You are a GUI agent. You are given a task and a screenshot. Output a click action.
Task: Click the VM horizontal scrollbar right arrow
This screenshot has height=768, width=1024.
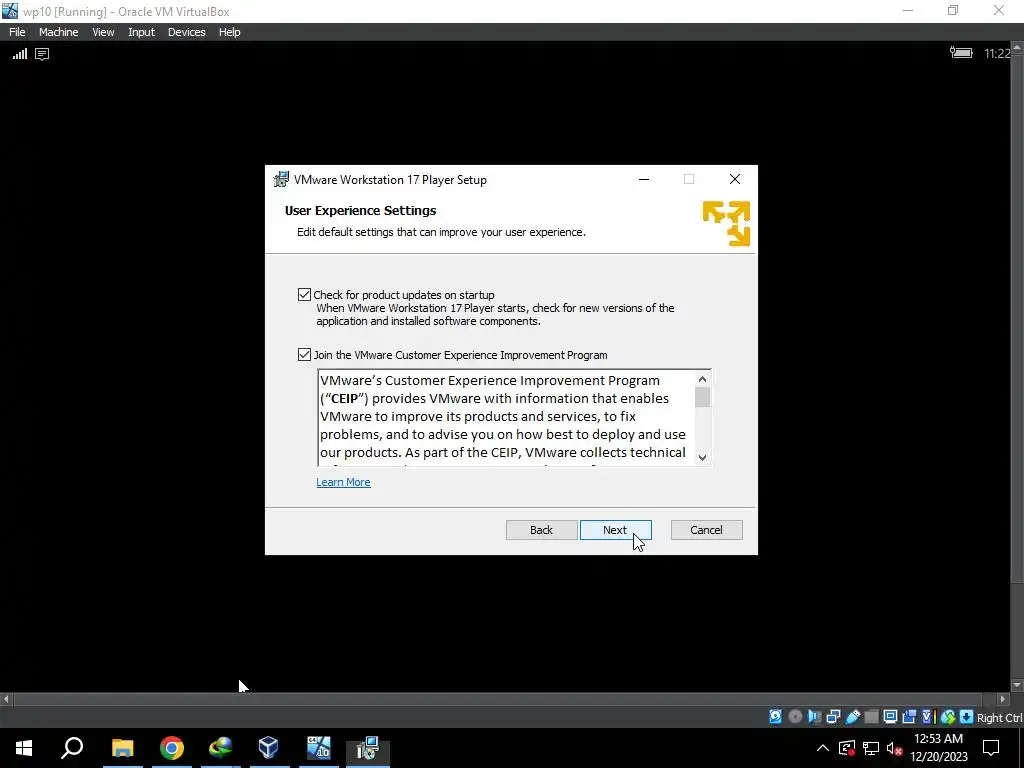(1003, 699)
